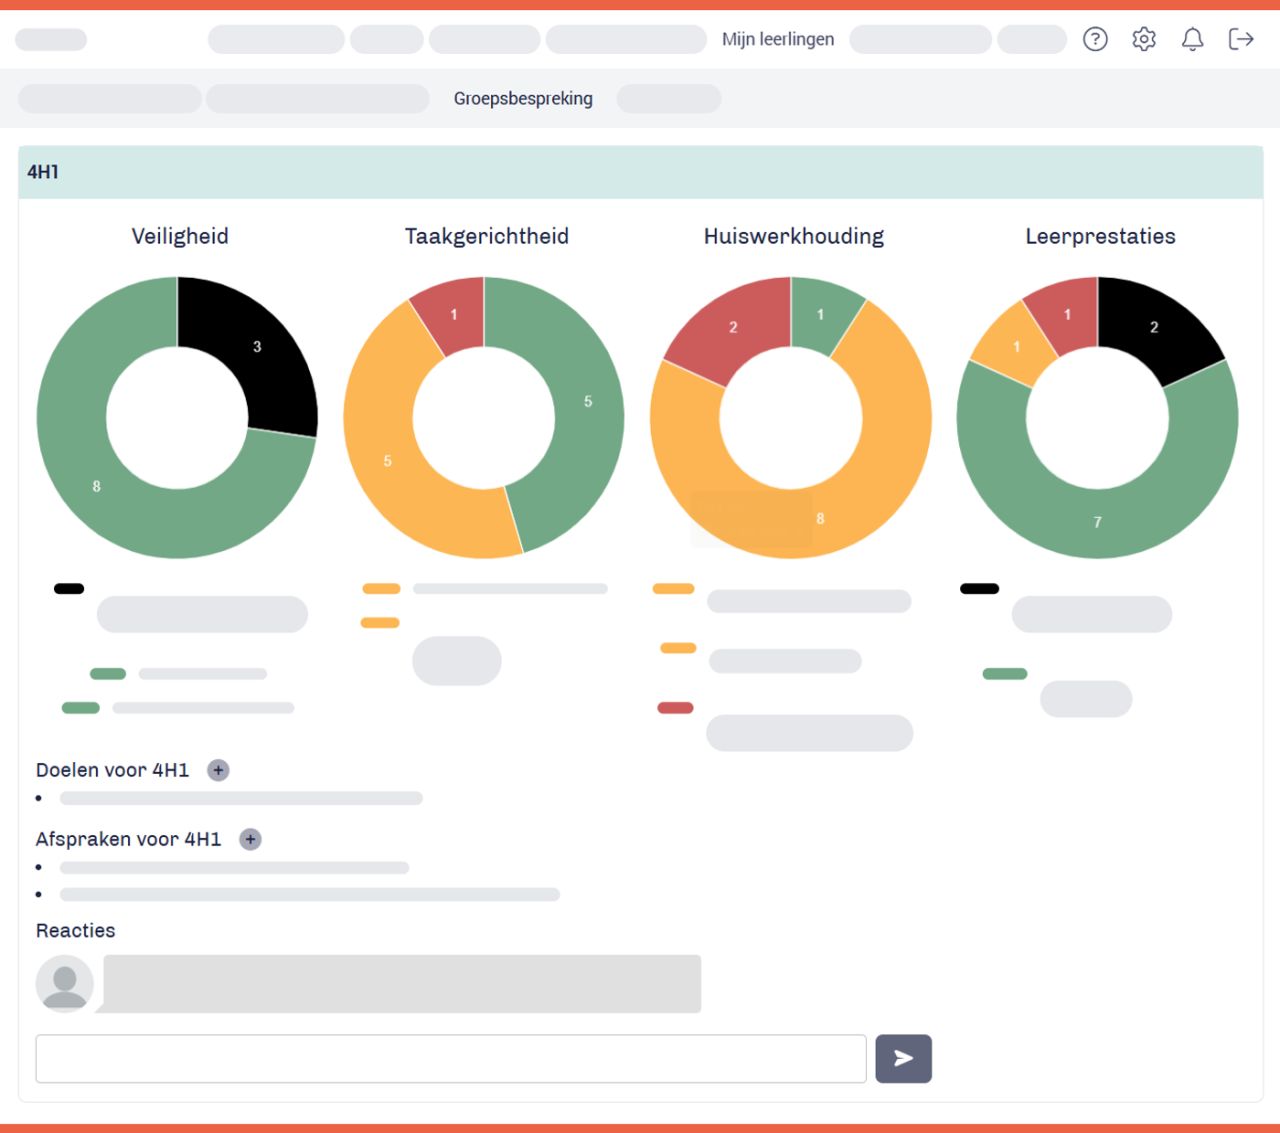Select the black segment 3 in Veiligheid chart
Screen dimensions: 1280x1133
coord(256,346)
